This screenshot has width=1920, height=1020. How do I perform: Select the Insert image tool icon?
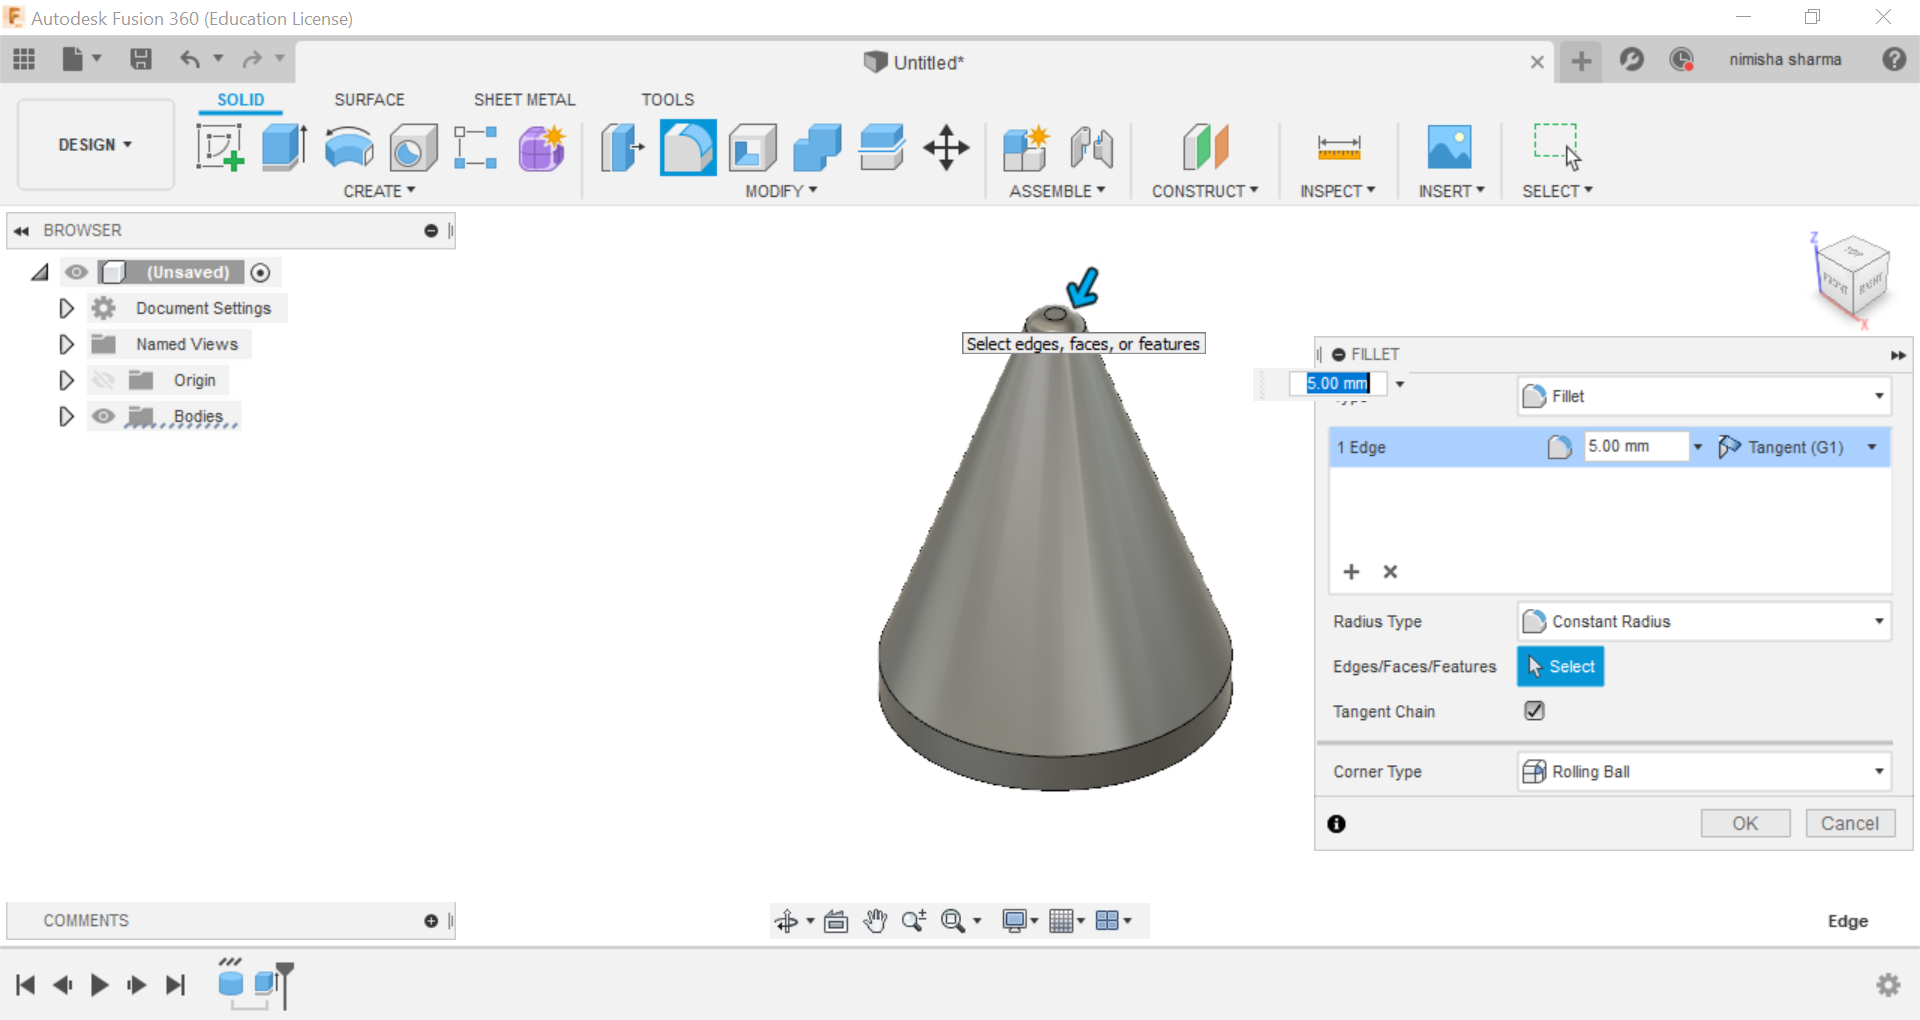click(x=1449, y=147)
